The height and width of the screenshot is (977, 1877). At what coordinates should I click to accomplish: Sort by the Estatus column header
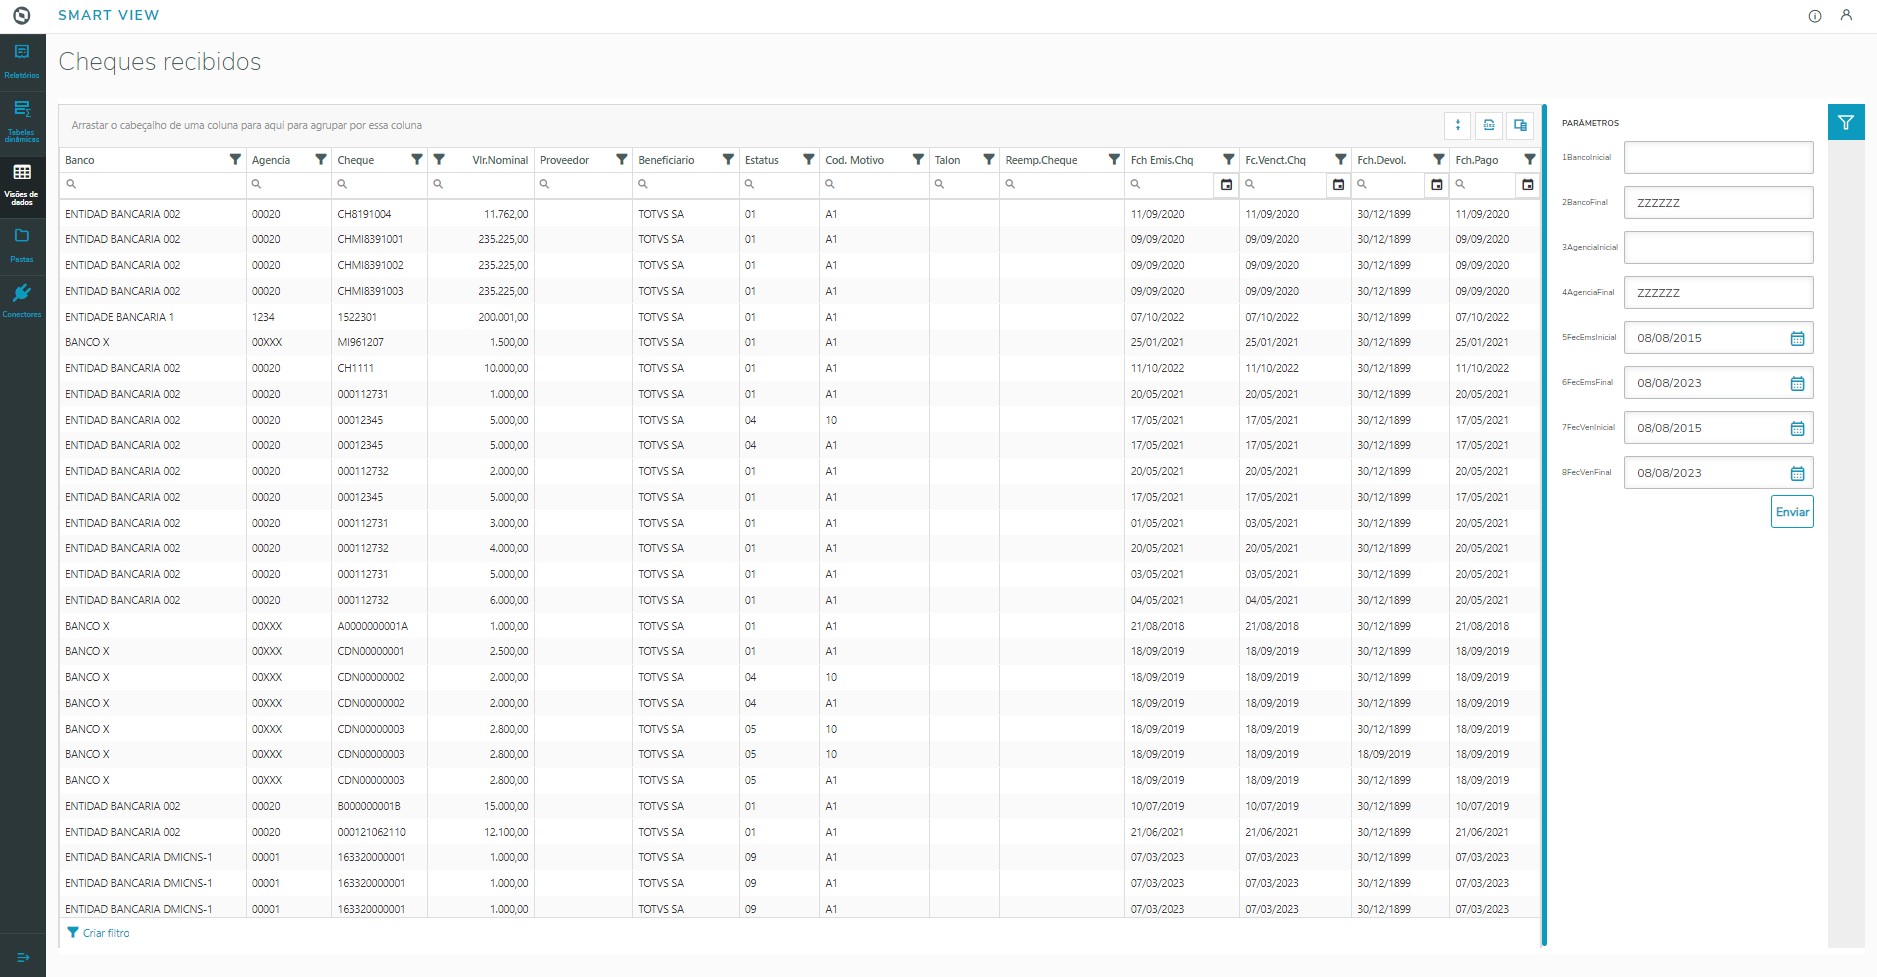coord(762,160)
